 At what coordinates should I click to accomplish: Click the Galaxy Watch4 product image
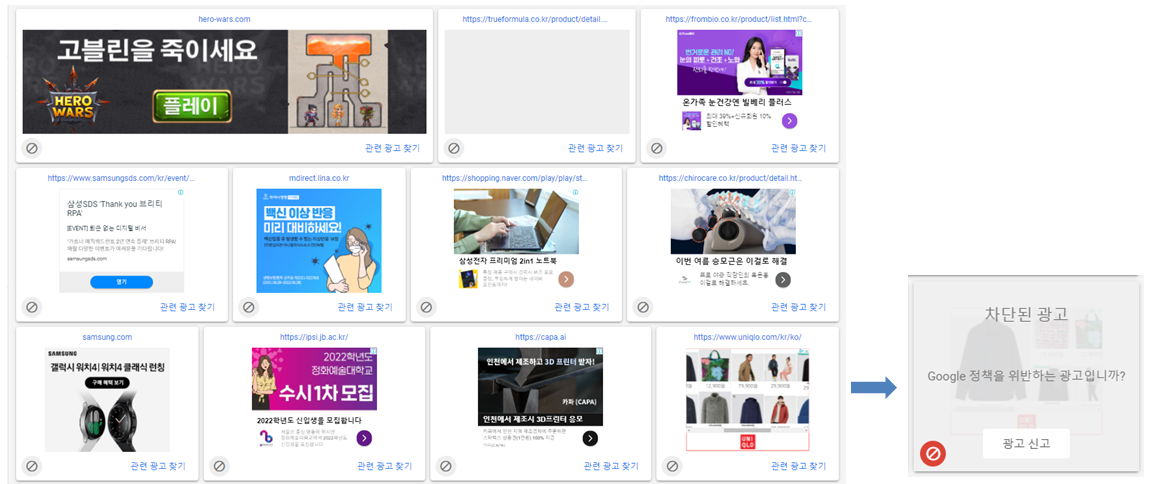click(107, 421)
